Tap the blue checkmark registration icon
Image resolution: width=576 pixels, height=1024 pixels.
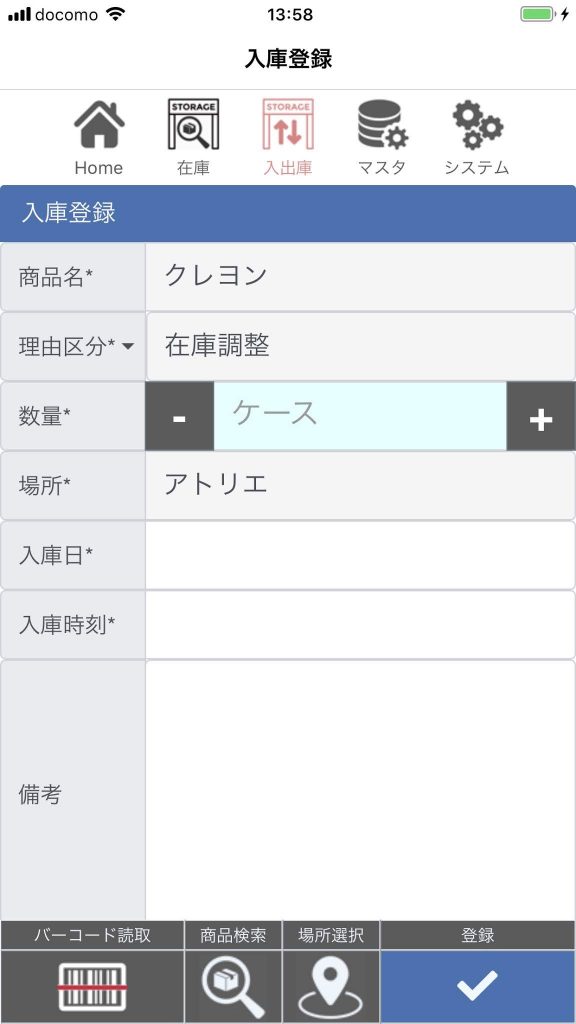(x=475, y=985)
